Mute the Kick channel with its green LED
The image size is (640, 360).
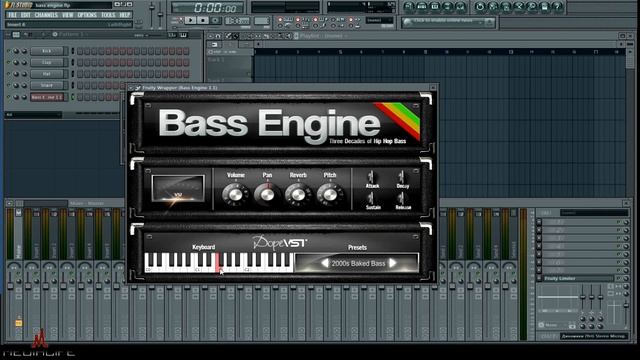pos(8,51)
